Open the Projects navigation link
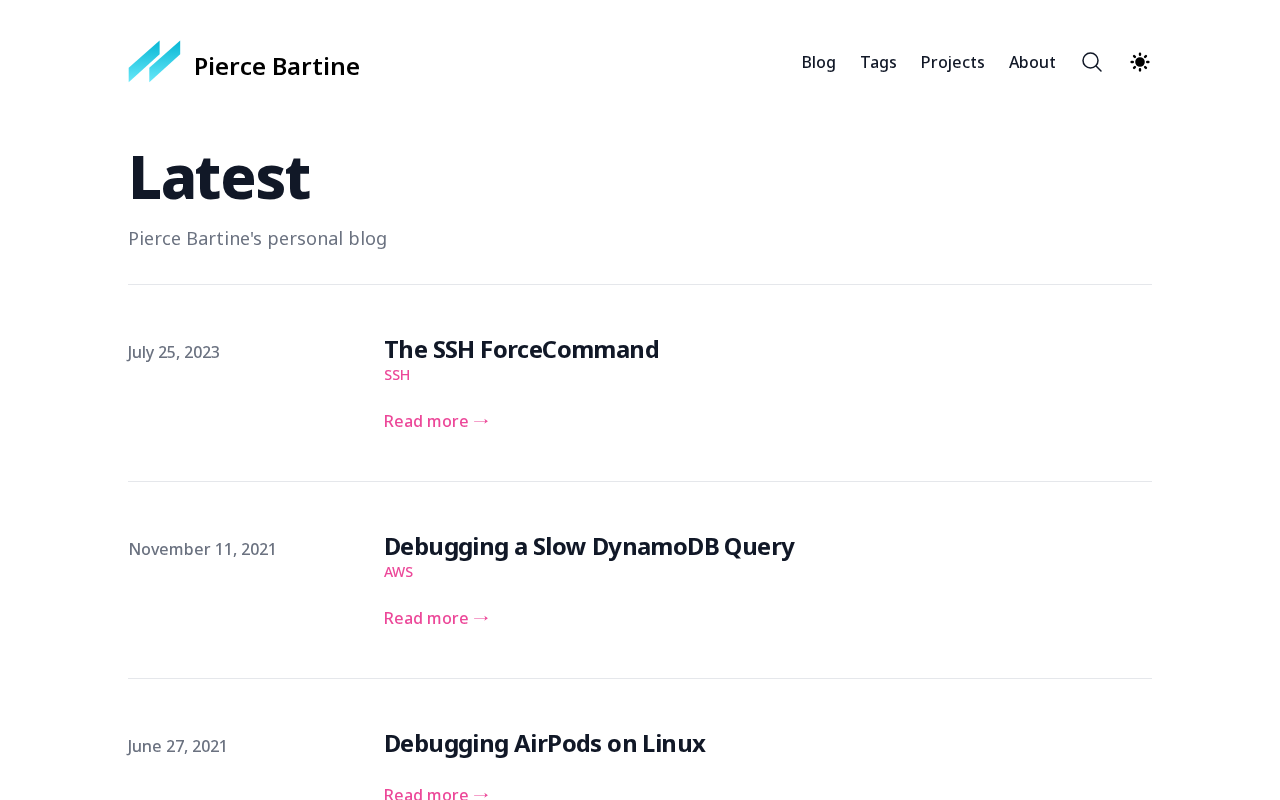1280x800 pixels. [x=953, y=62]
